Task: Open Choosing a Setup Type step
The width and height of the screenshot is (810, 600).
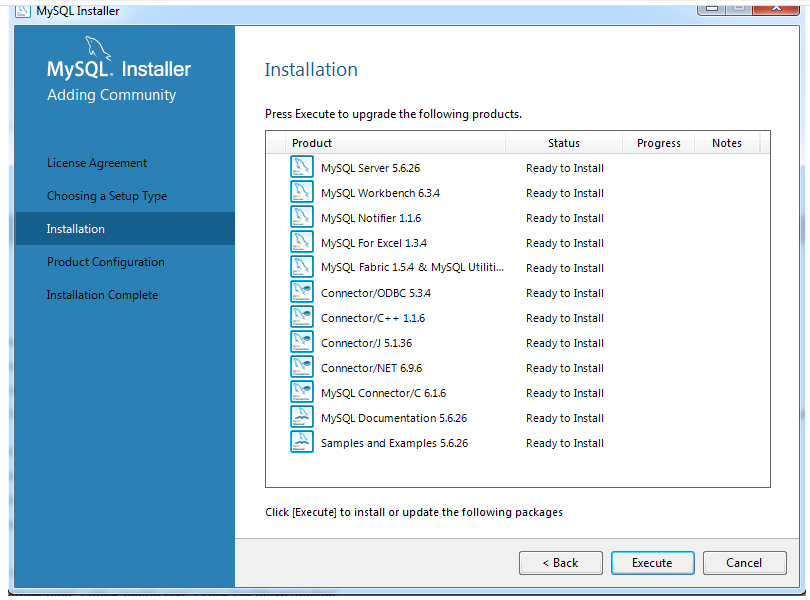Action: coord(107,196)
